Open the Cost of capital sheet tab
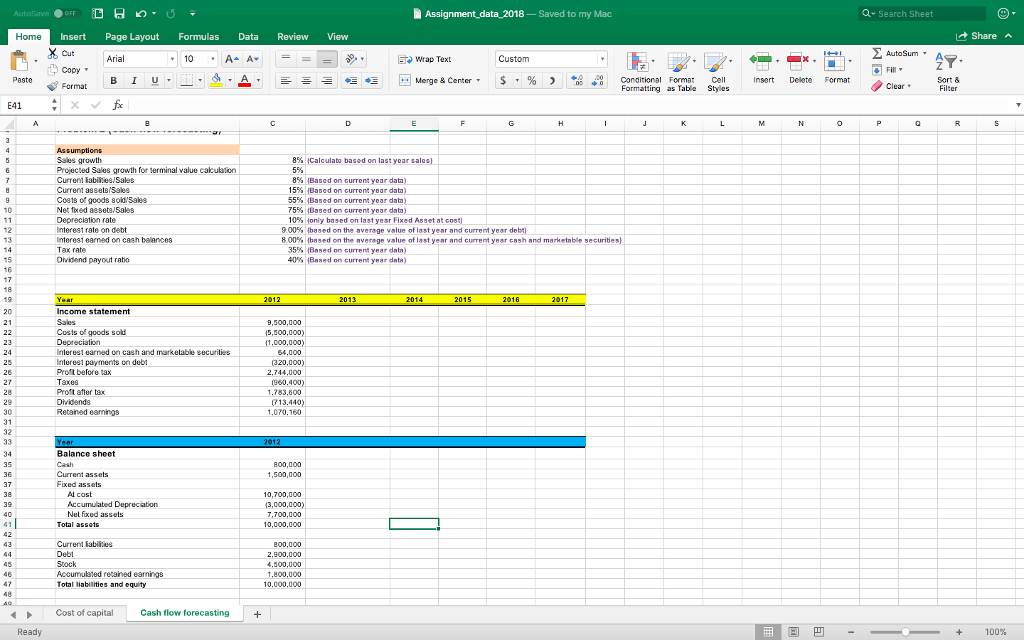 84,612
